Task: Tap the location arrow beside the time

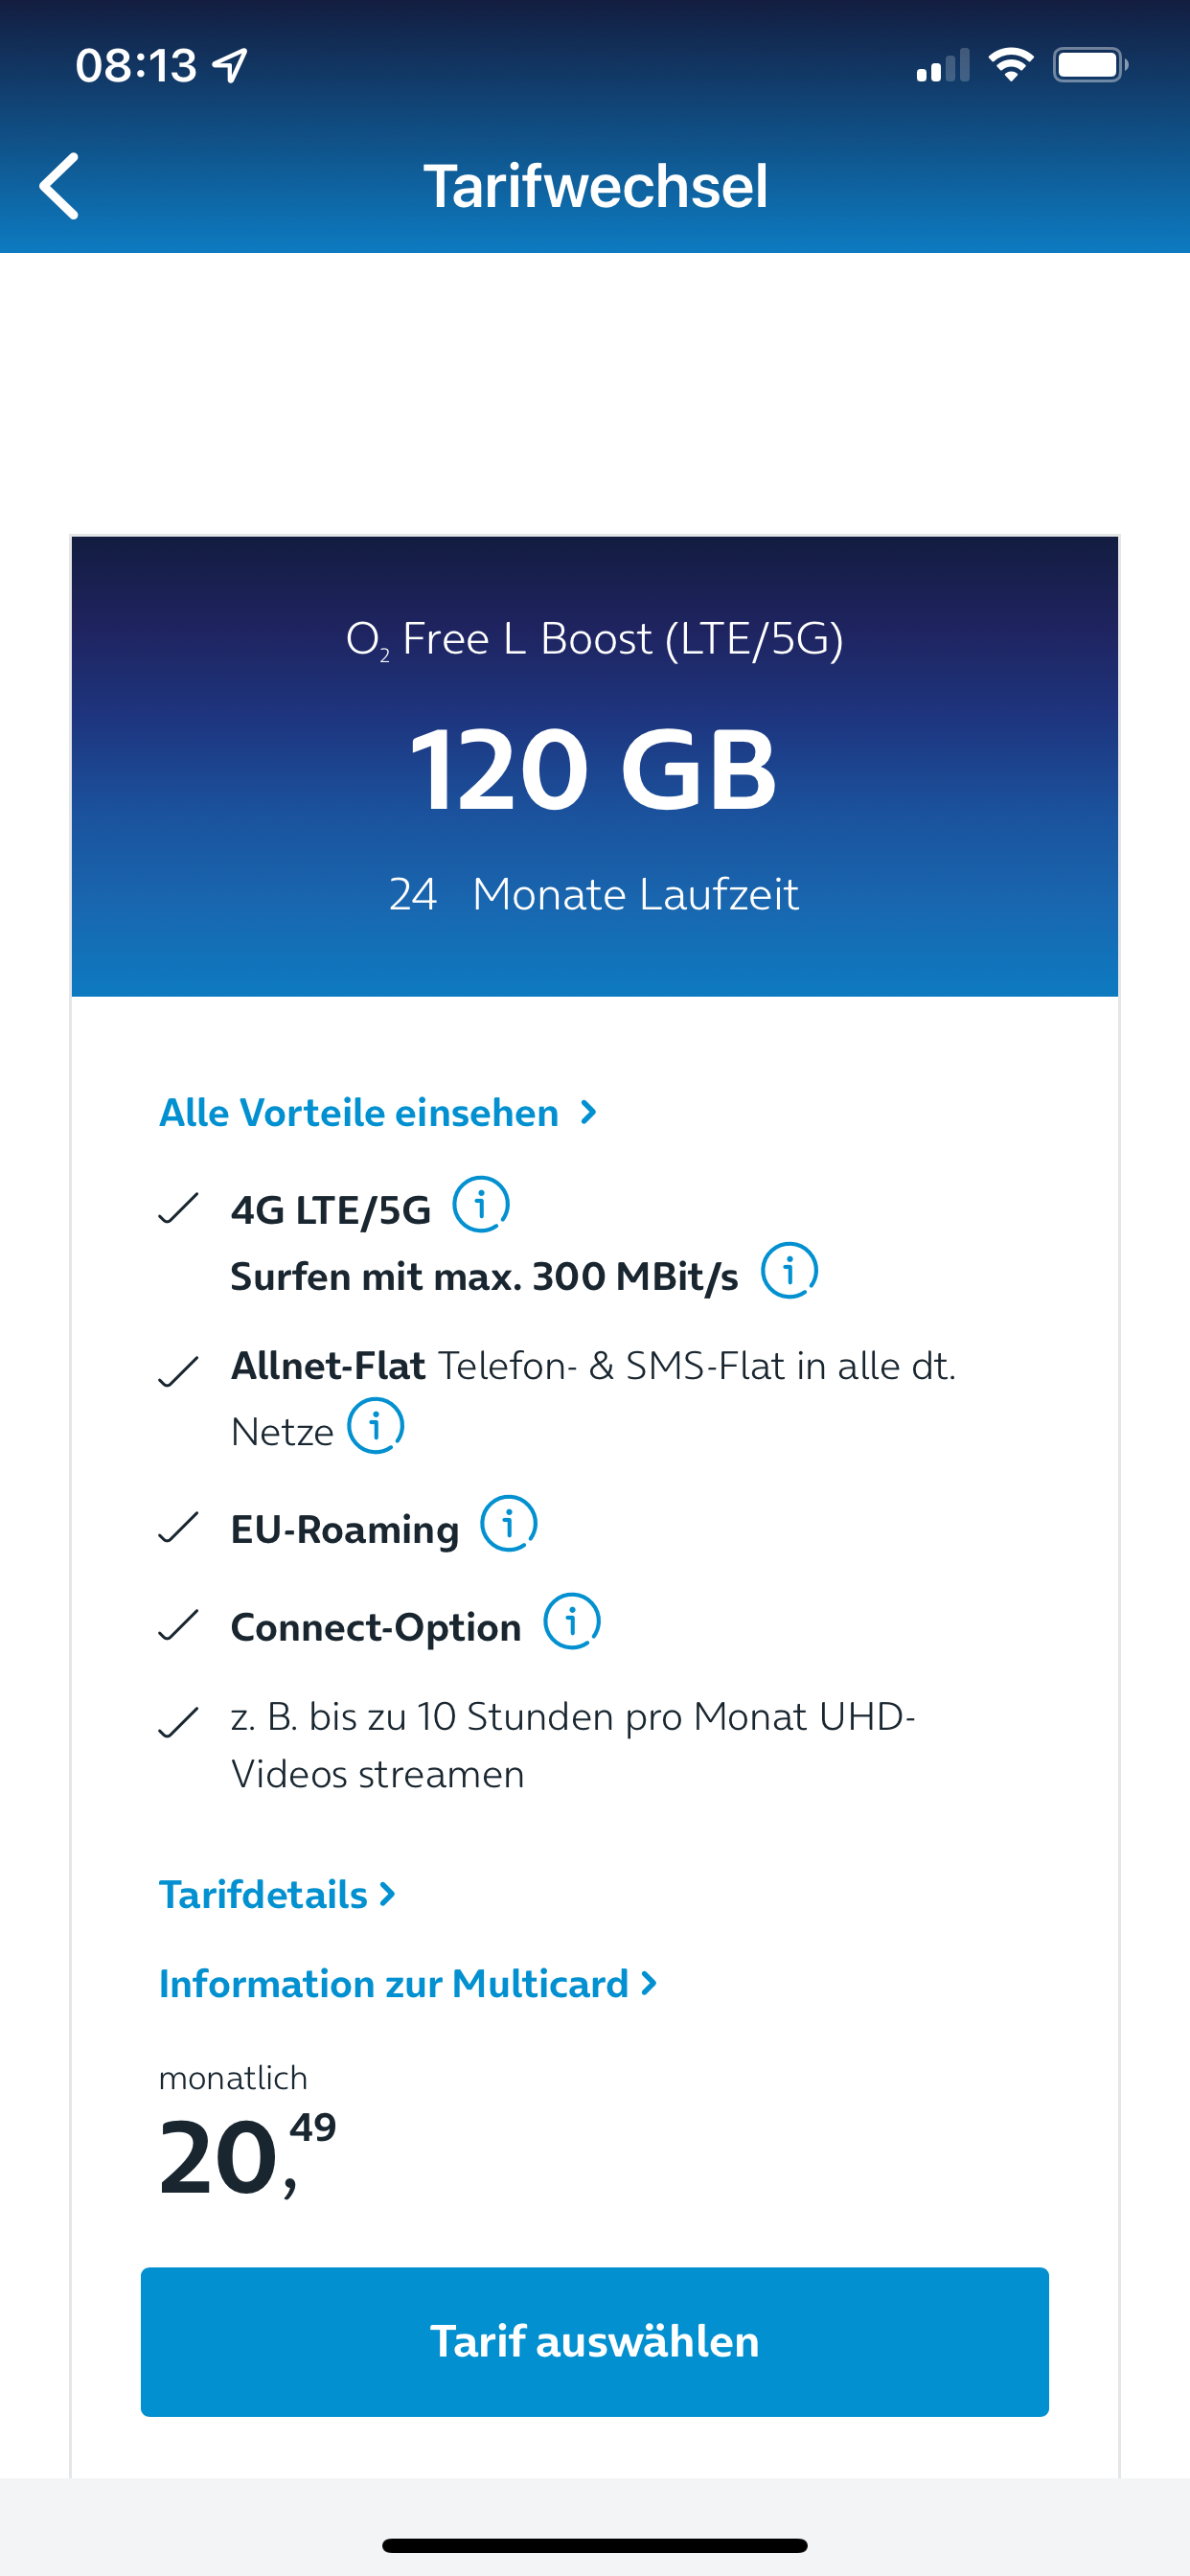Action: point(230,66)
